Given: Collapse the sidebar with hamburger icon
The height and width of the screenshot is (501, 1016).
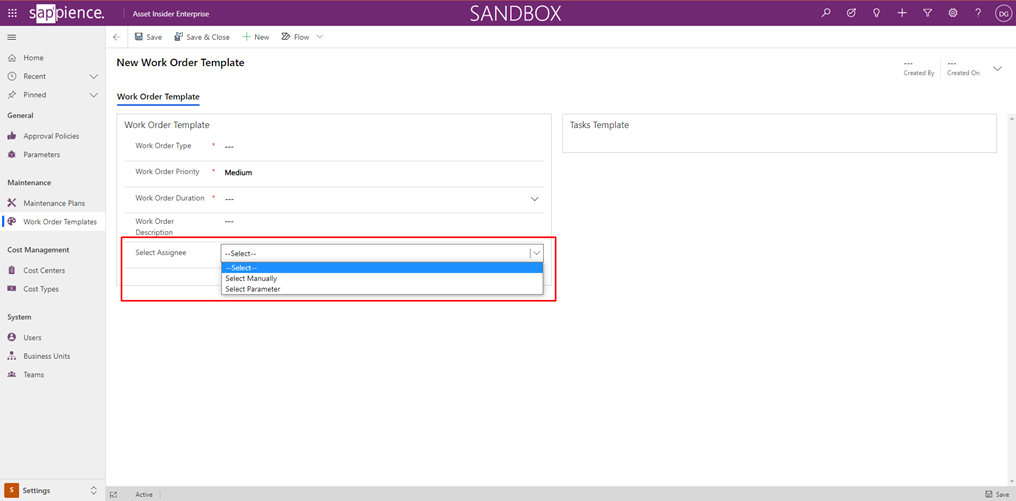Looking at the screenshot, I should coord(12,37).
